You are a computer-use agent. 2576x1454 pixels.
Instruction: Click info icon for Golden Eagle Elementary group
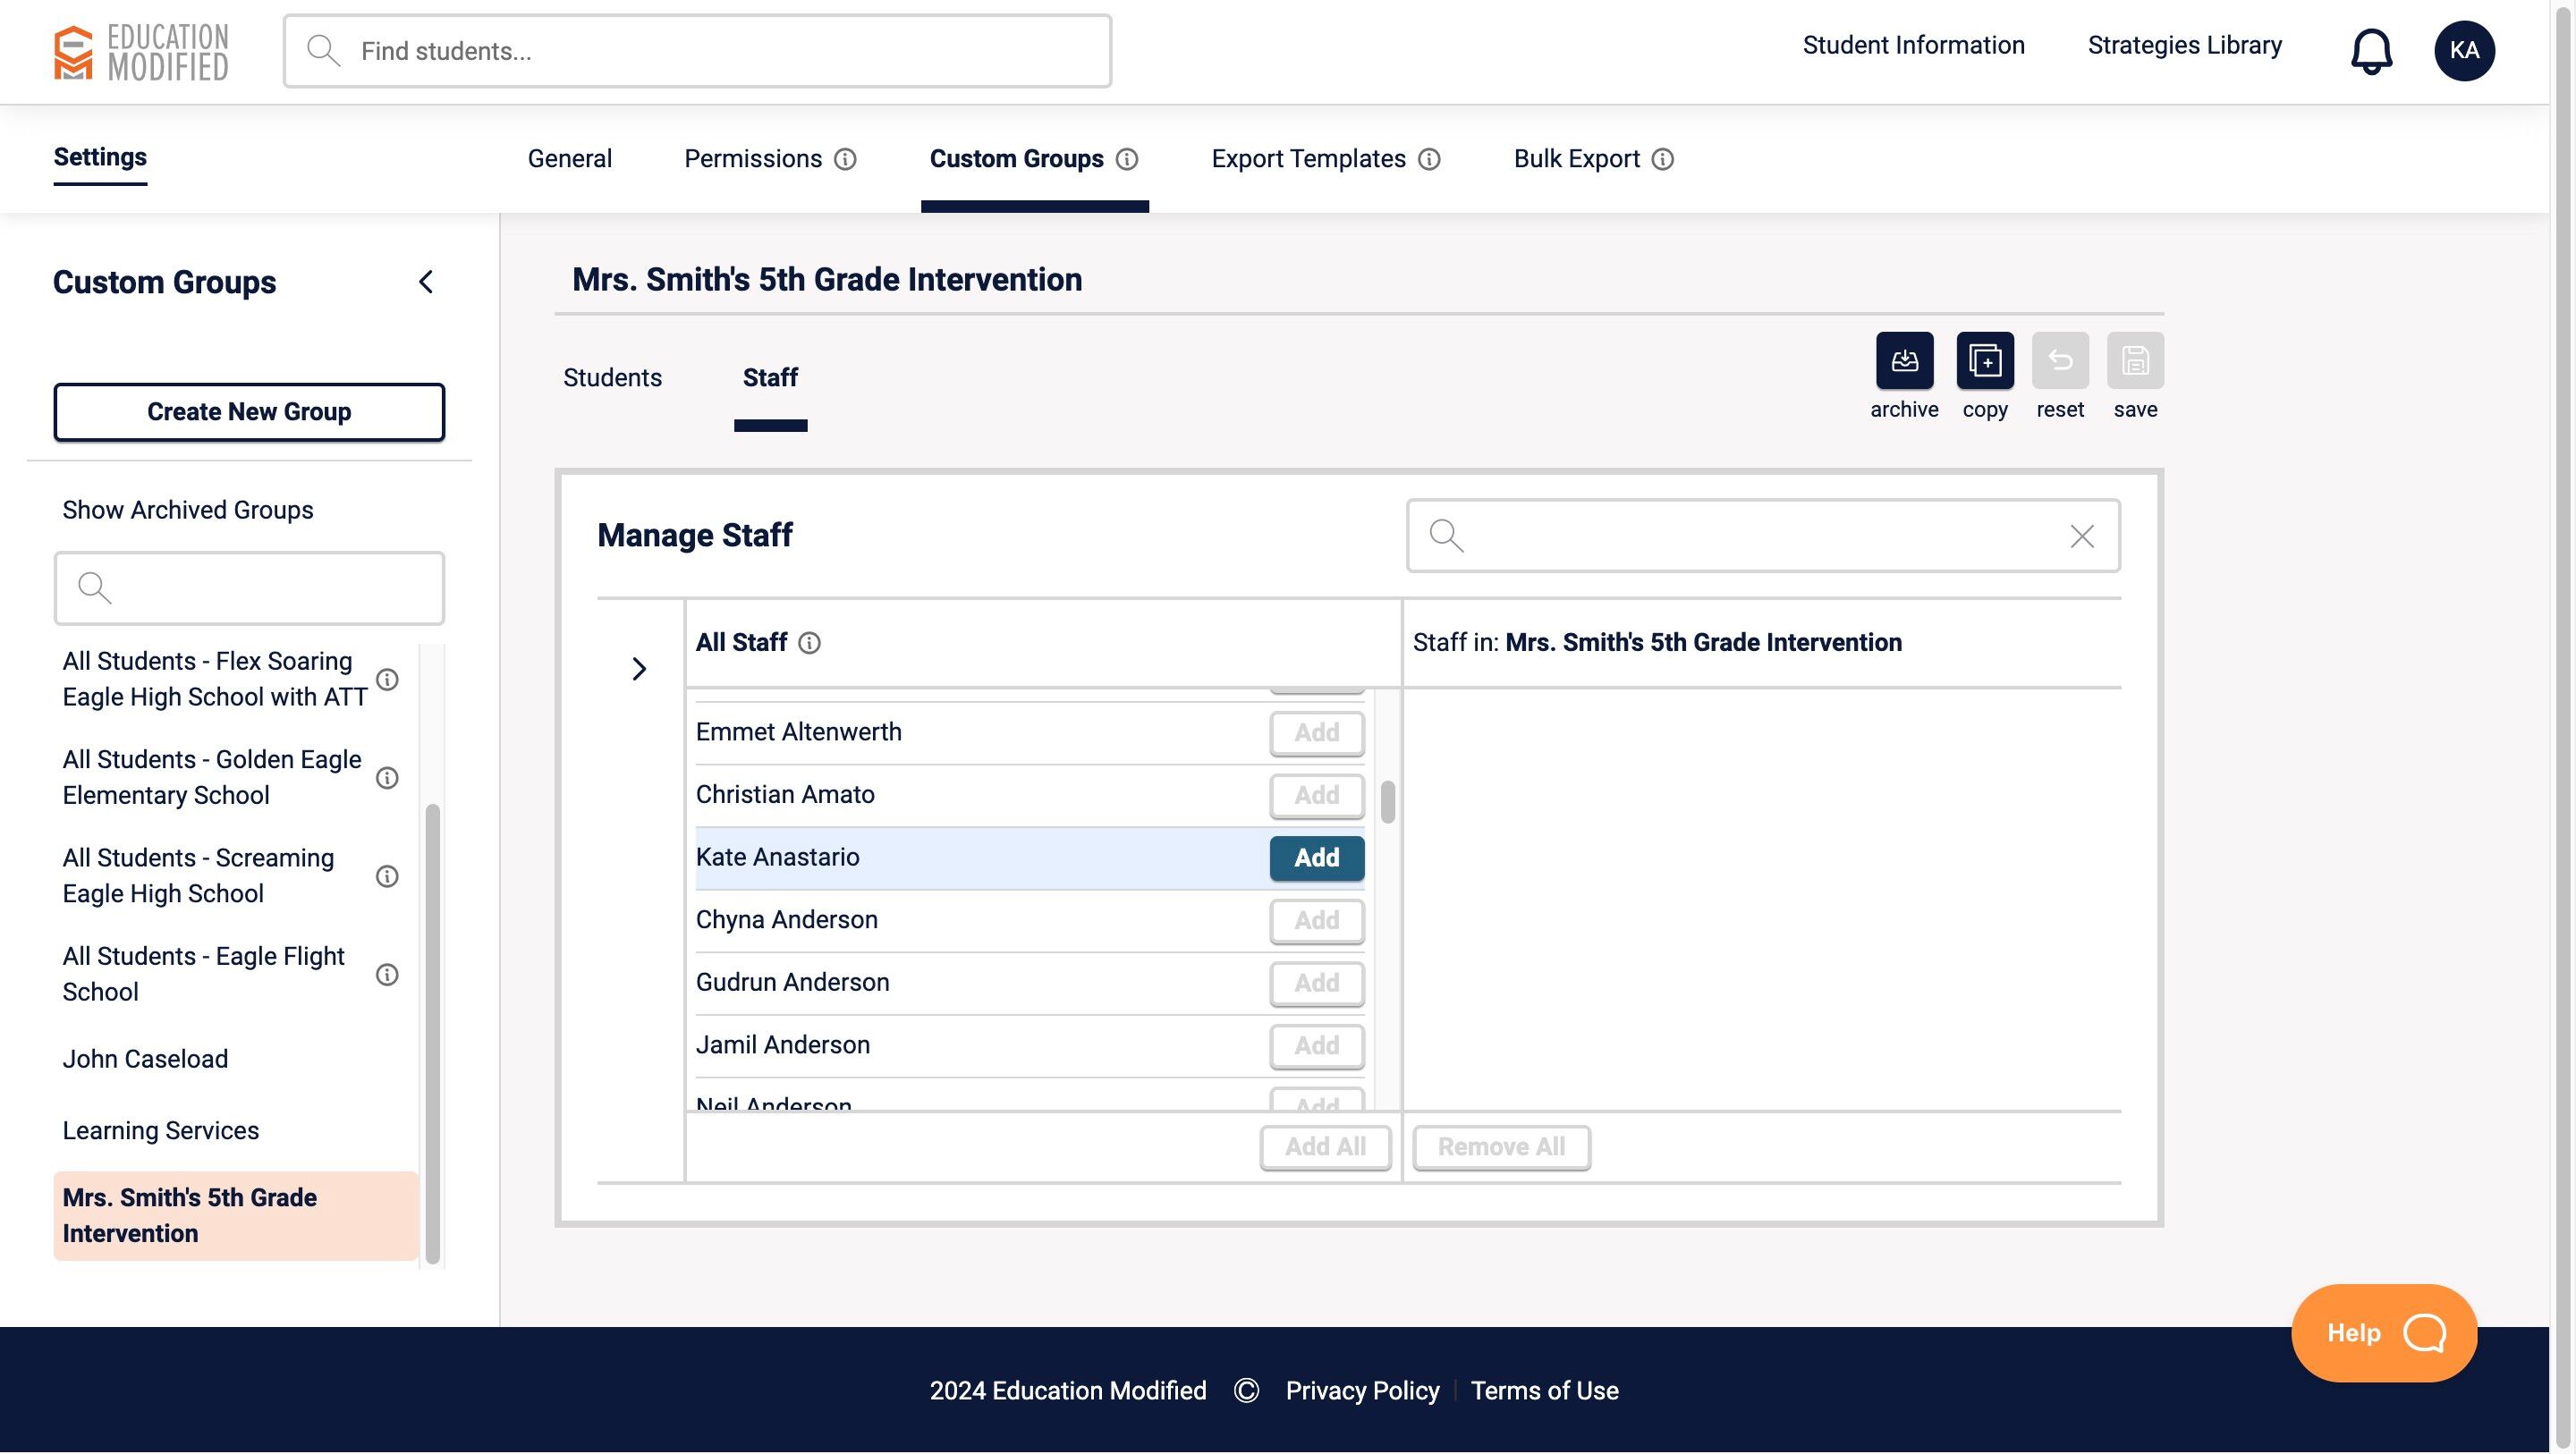pyautogui.click(x=387, y=778)
